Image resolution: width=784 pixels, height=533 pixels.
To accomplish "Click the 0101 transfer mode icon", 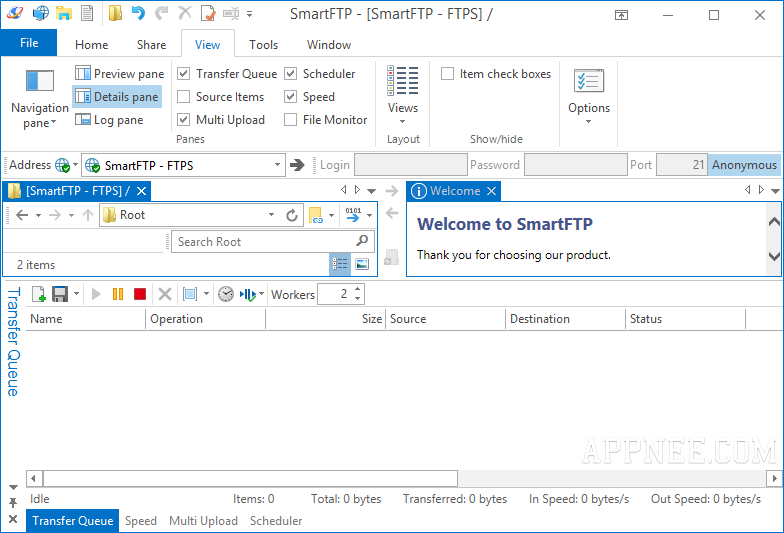I will [x=353, y=214].
